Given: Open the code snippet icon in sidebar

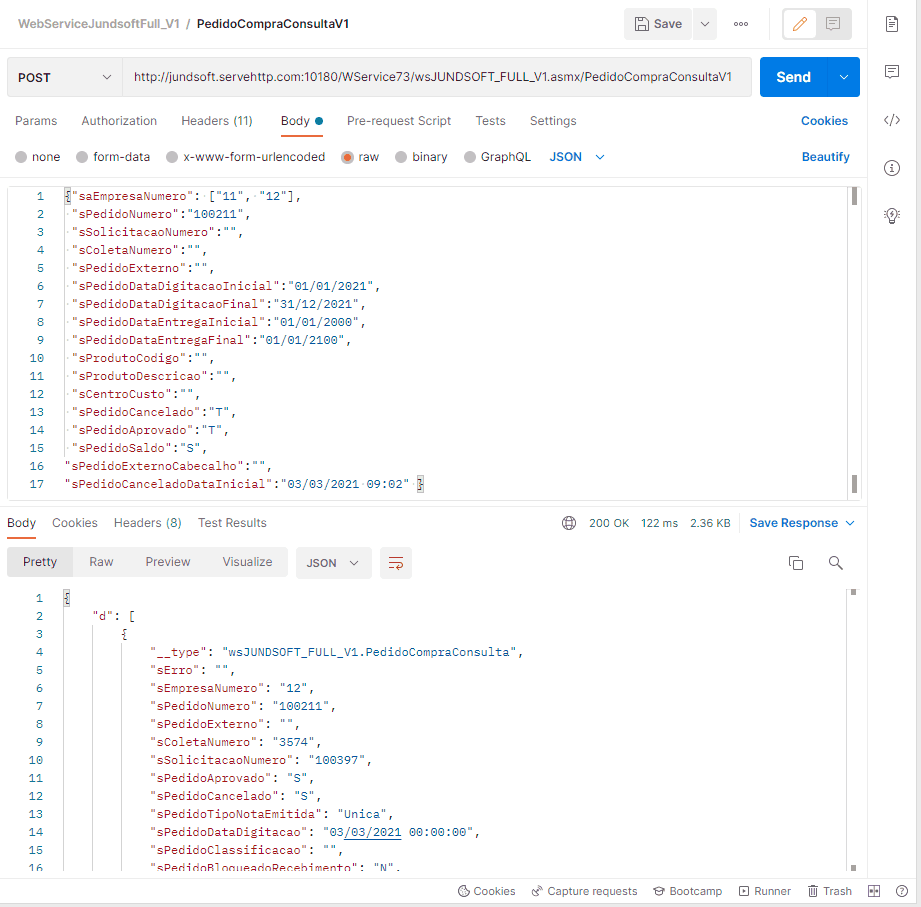Looking at the screenshot, I should (x=892, y=120).
